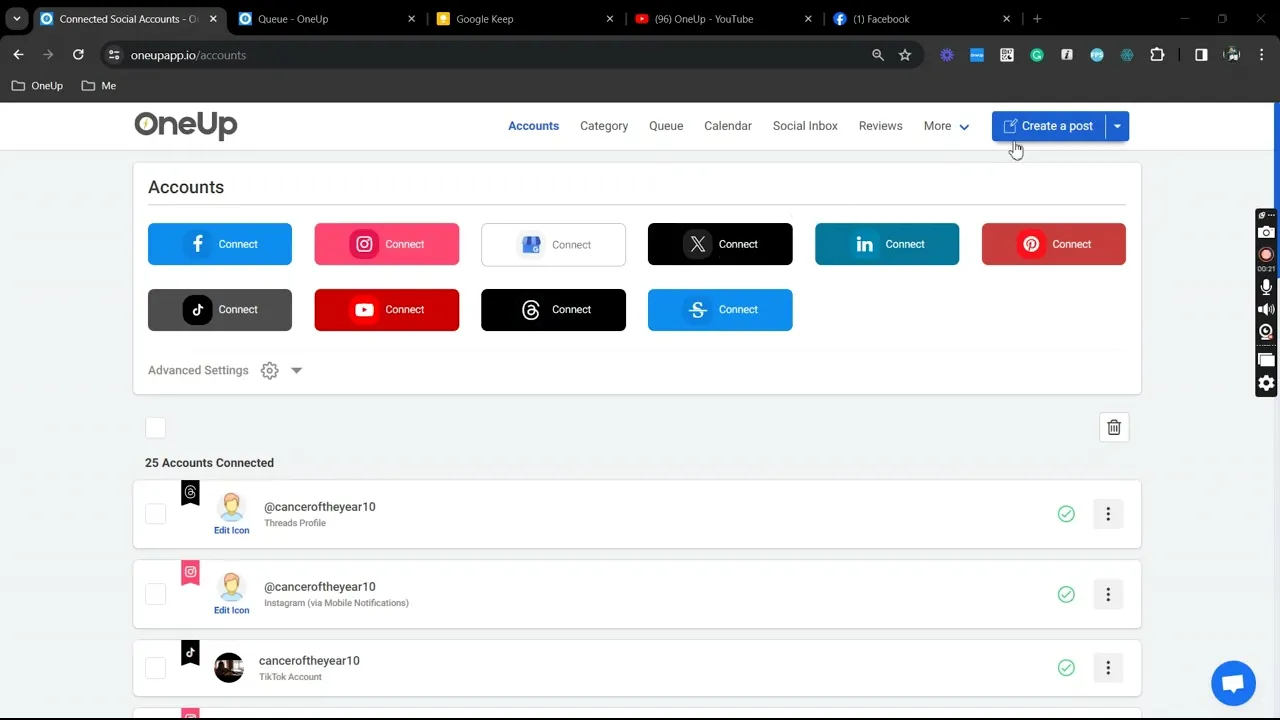
Task: Open options menu for Instagram account row
Action: pos(1108,594)
